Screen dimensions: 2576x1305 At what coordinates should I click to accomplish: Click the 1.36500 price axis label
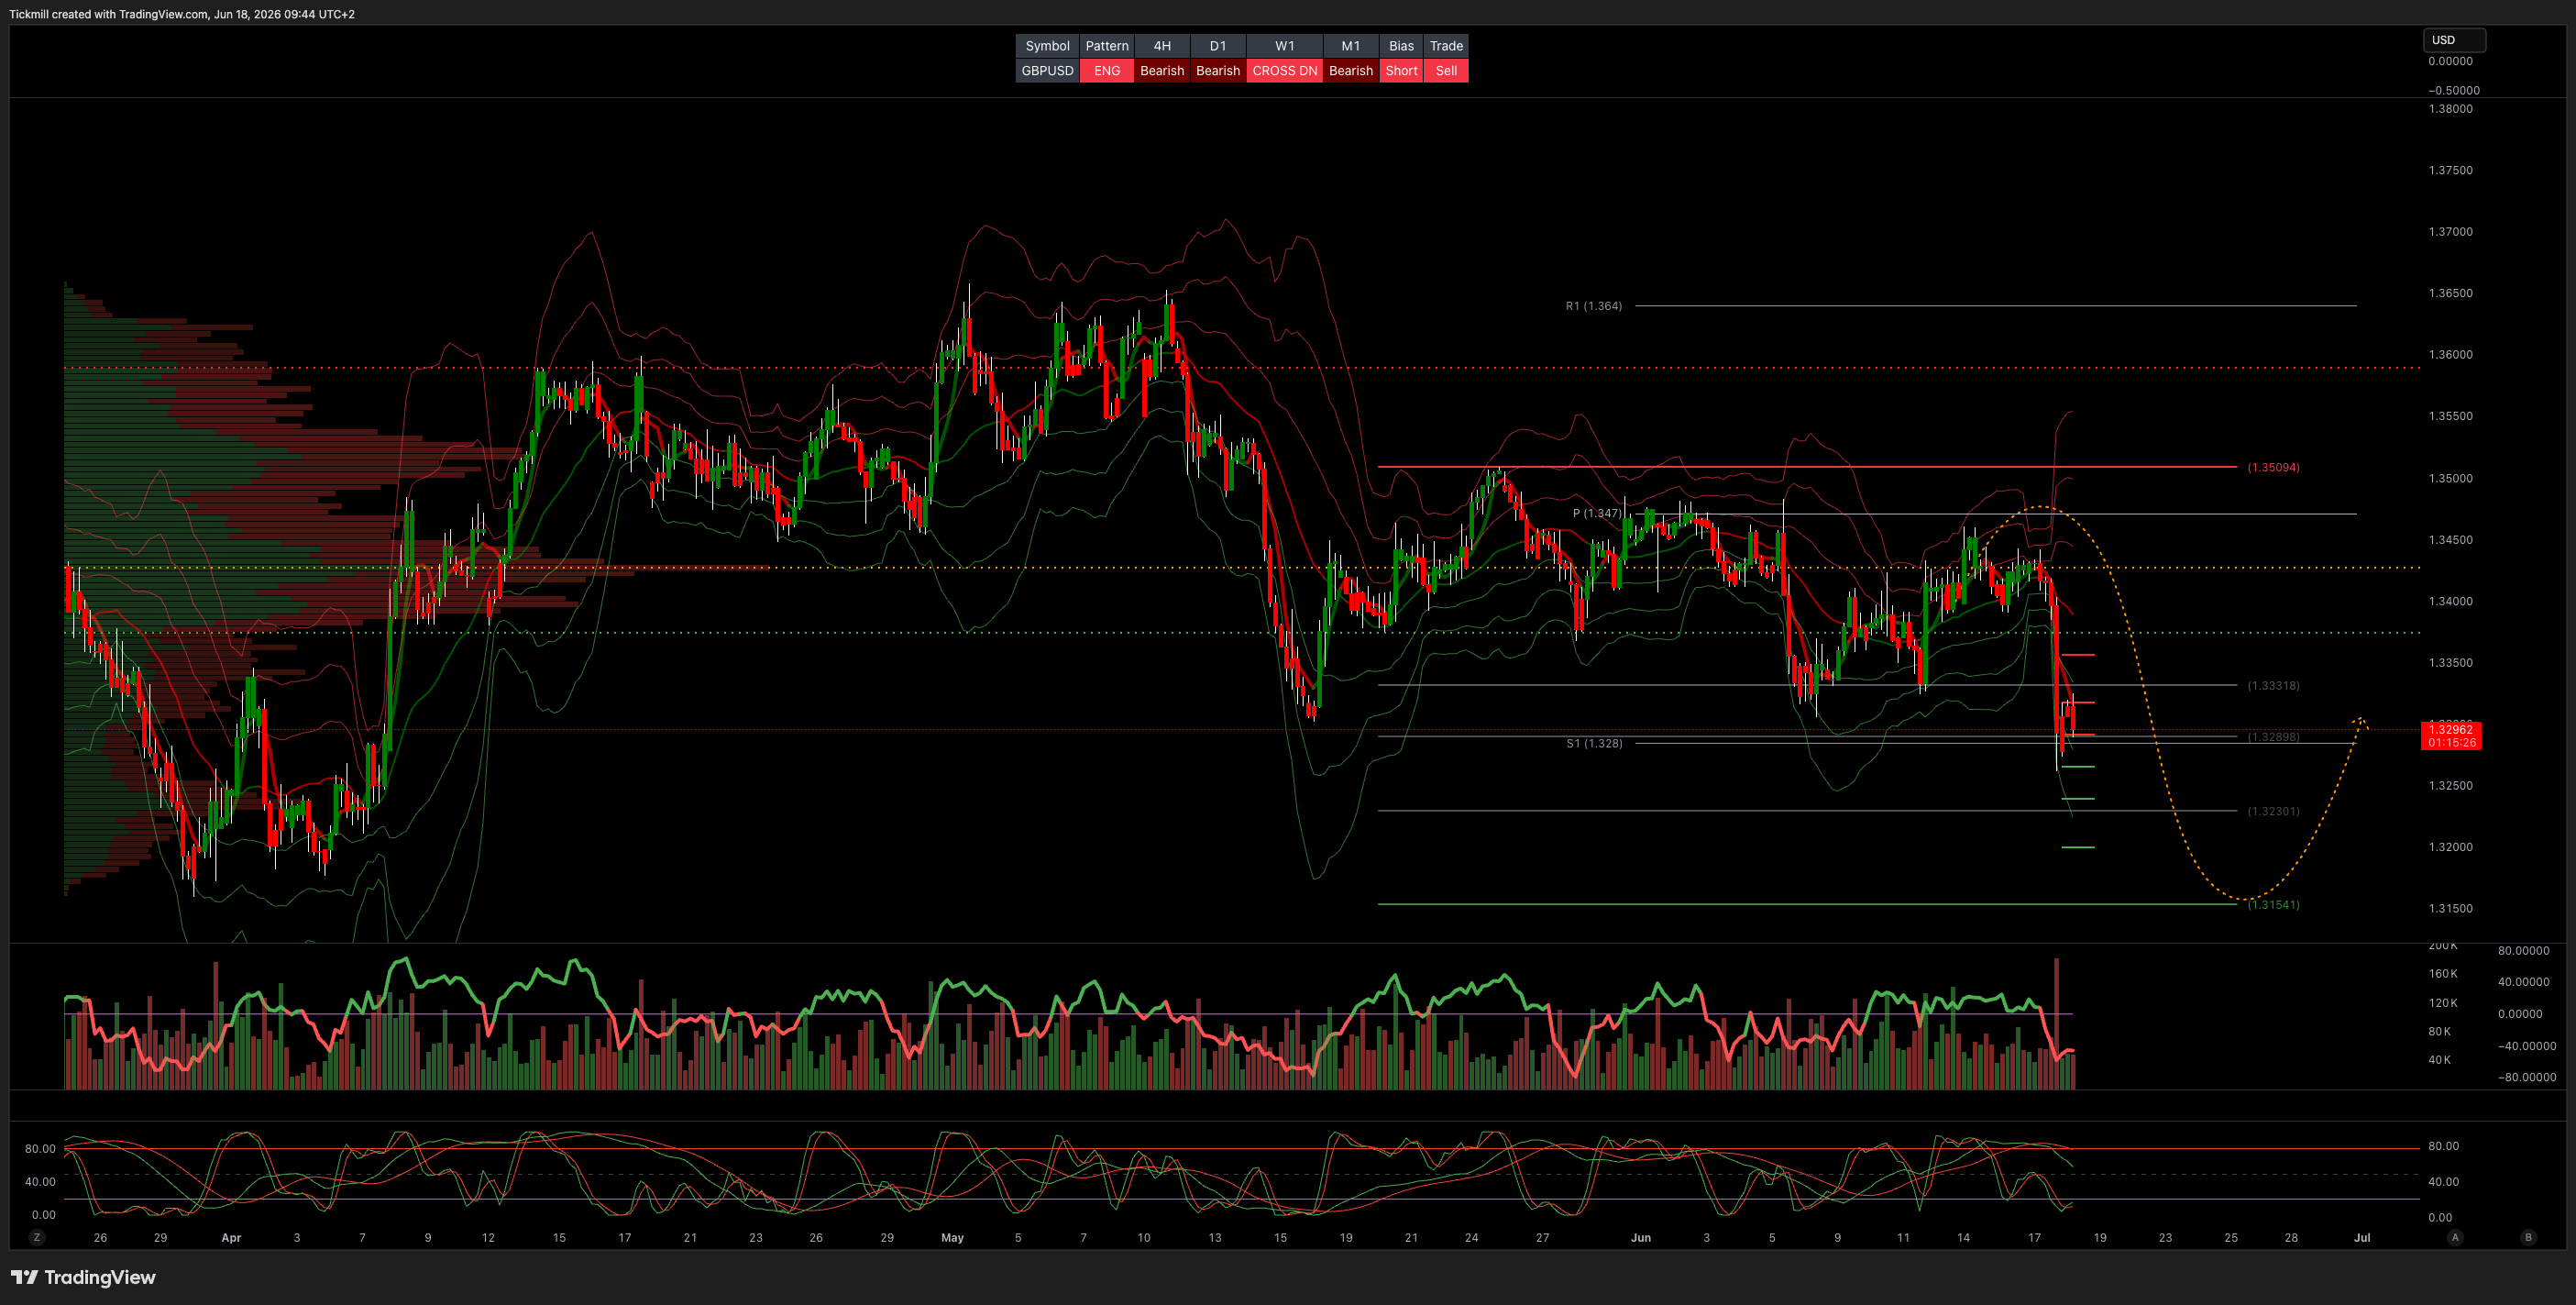click(2450, 293)
